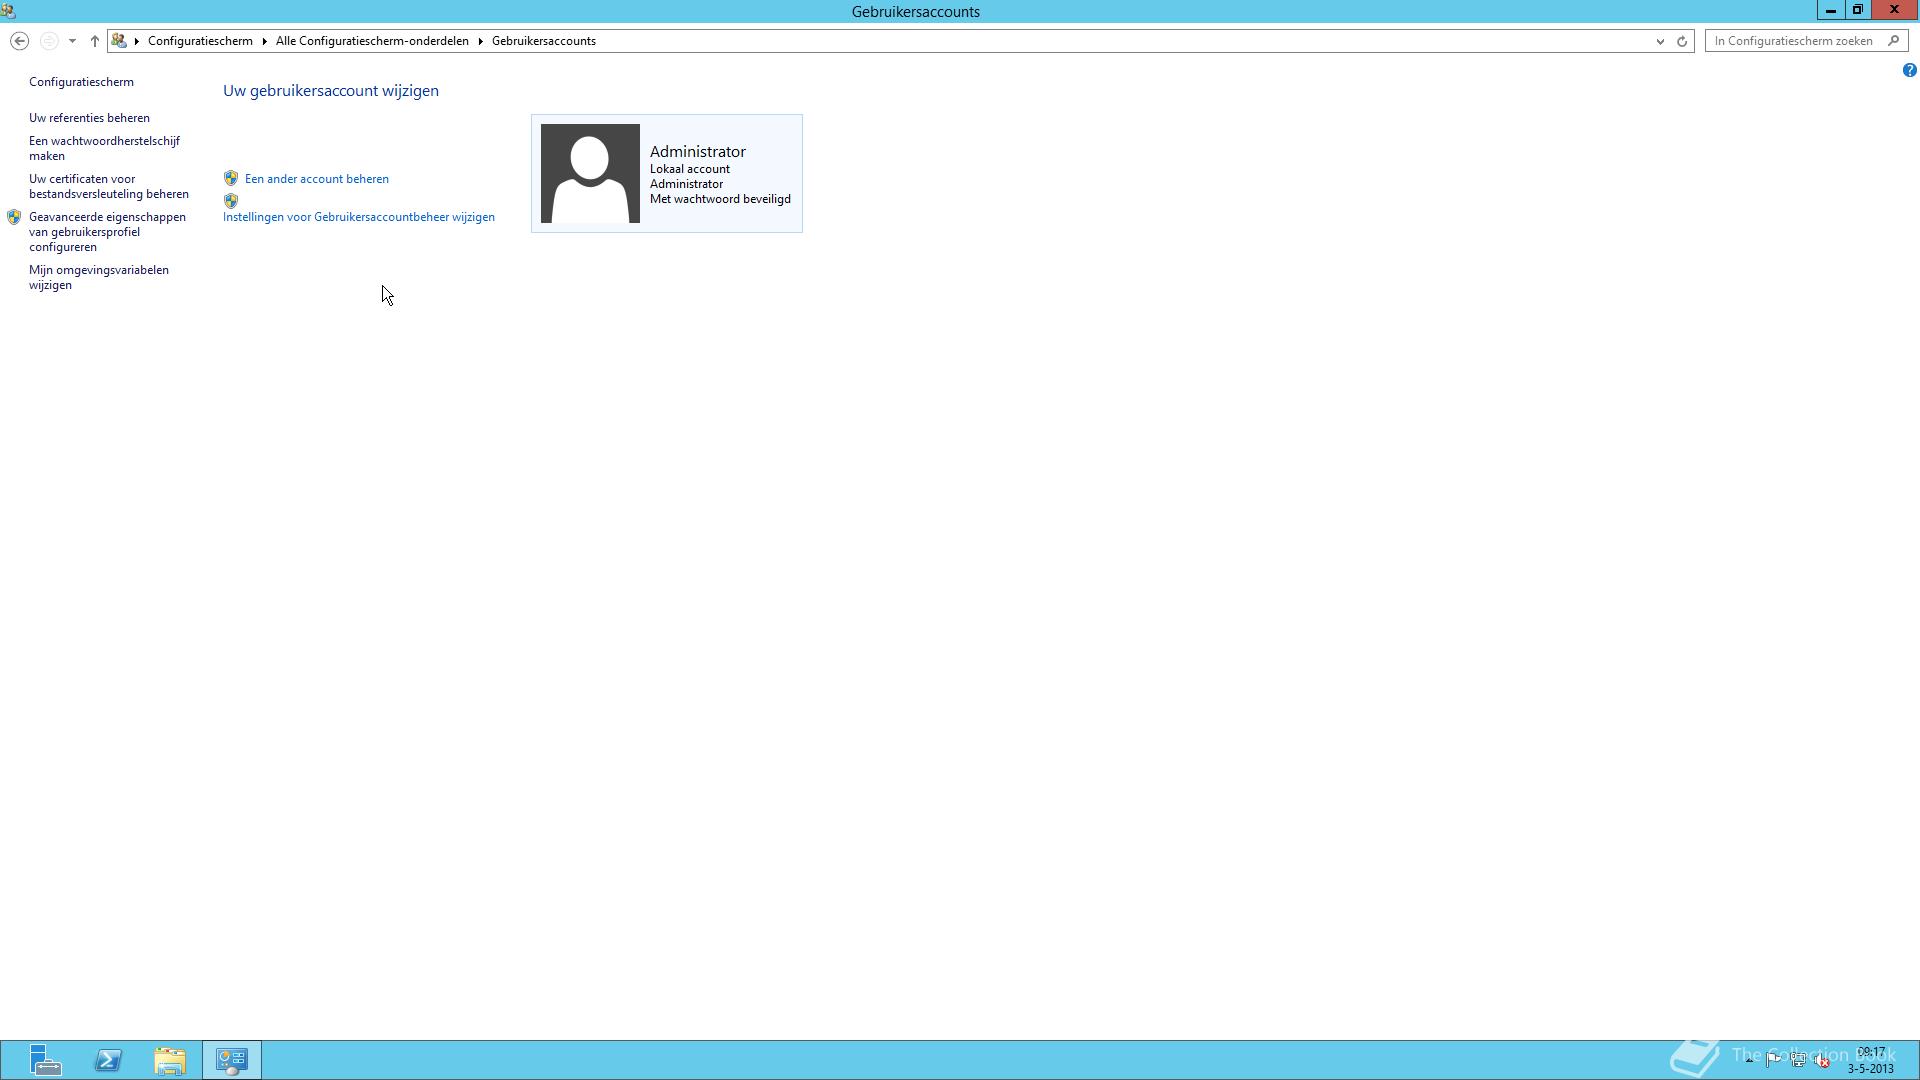Click shield icon beside Geavanceerde eigenschappen
Viewport: 1920px width, 1080px height.
[x=14, y=217]
